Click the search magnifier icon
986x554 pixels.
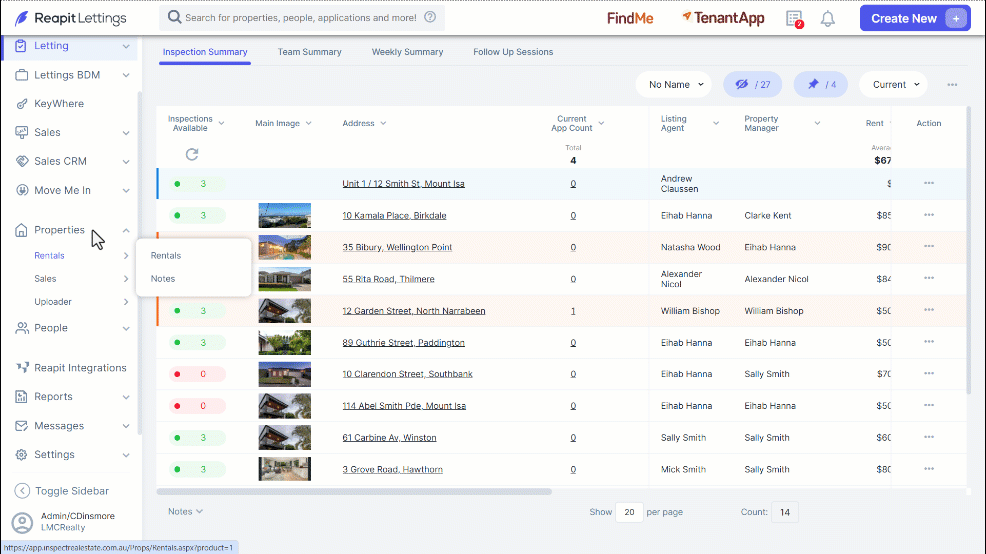pos(174,17)
